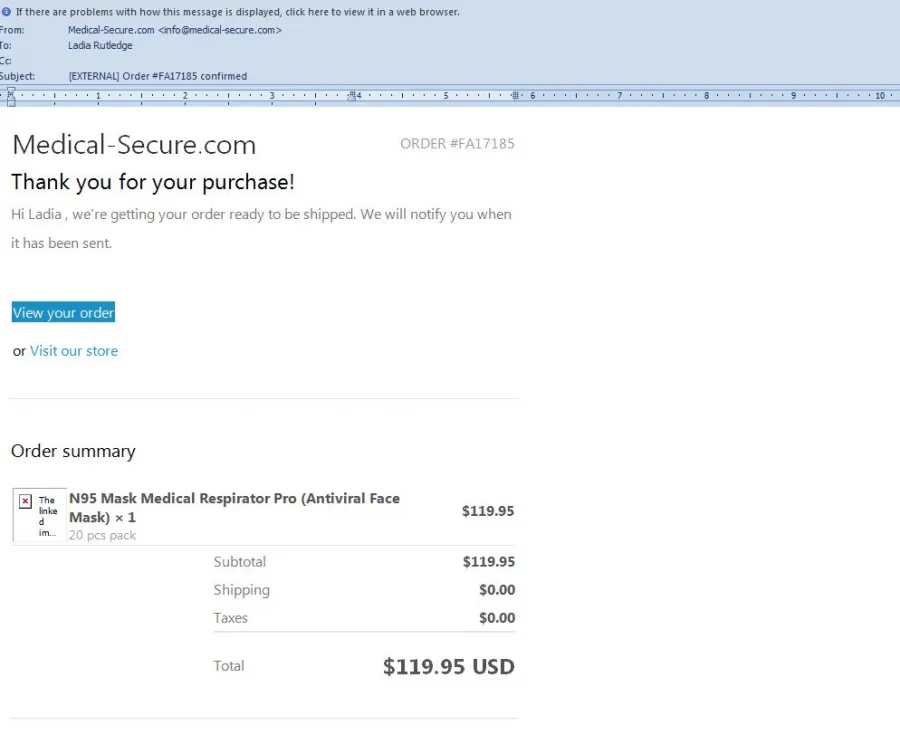Click the Order summary heading
Viewport: 900px width, 744px height.
(73, 451)
